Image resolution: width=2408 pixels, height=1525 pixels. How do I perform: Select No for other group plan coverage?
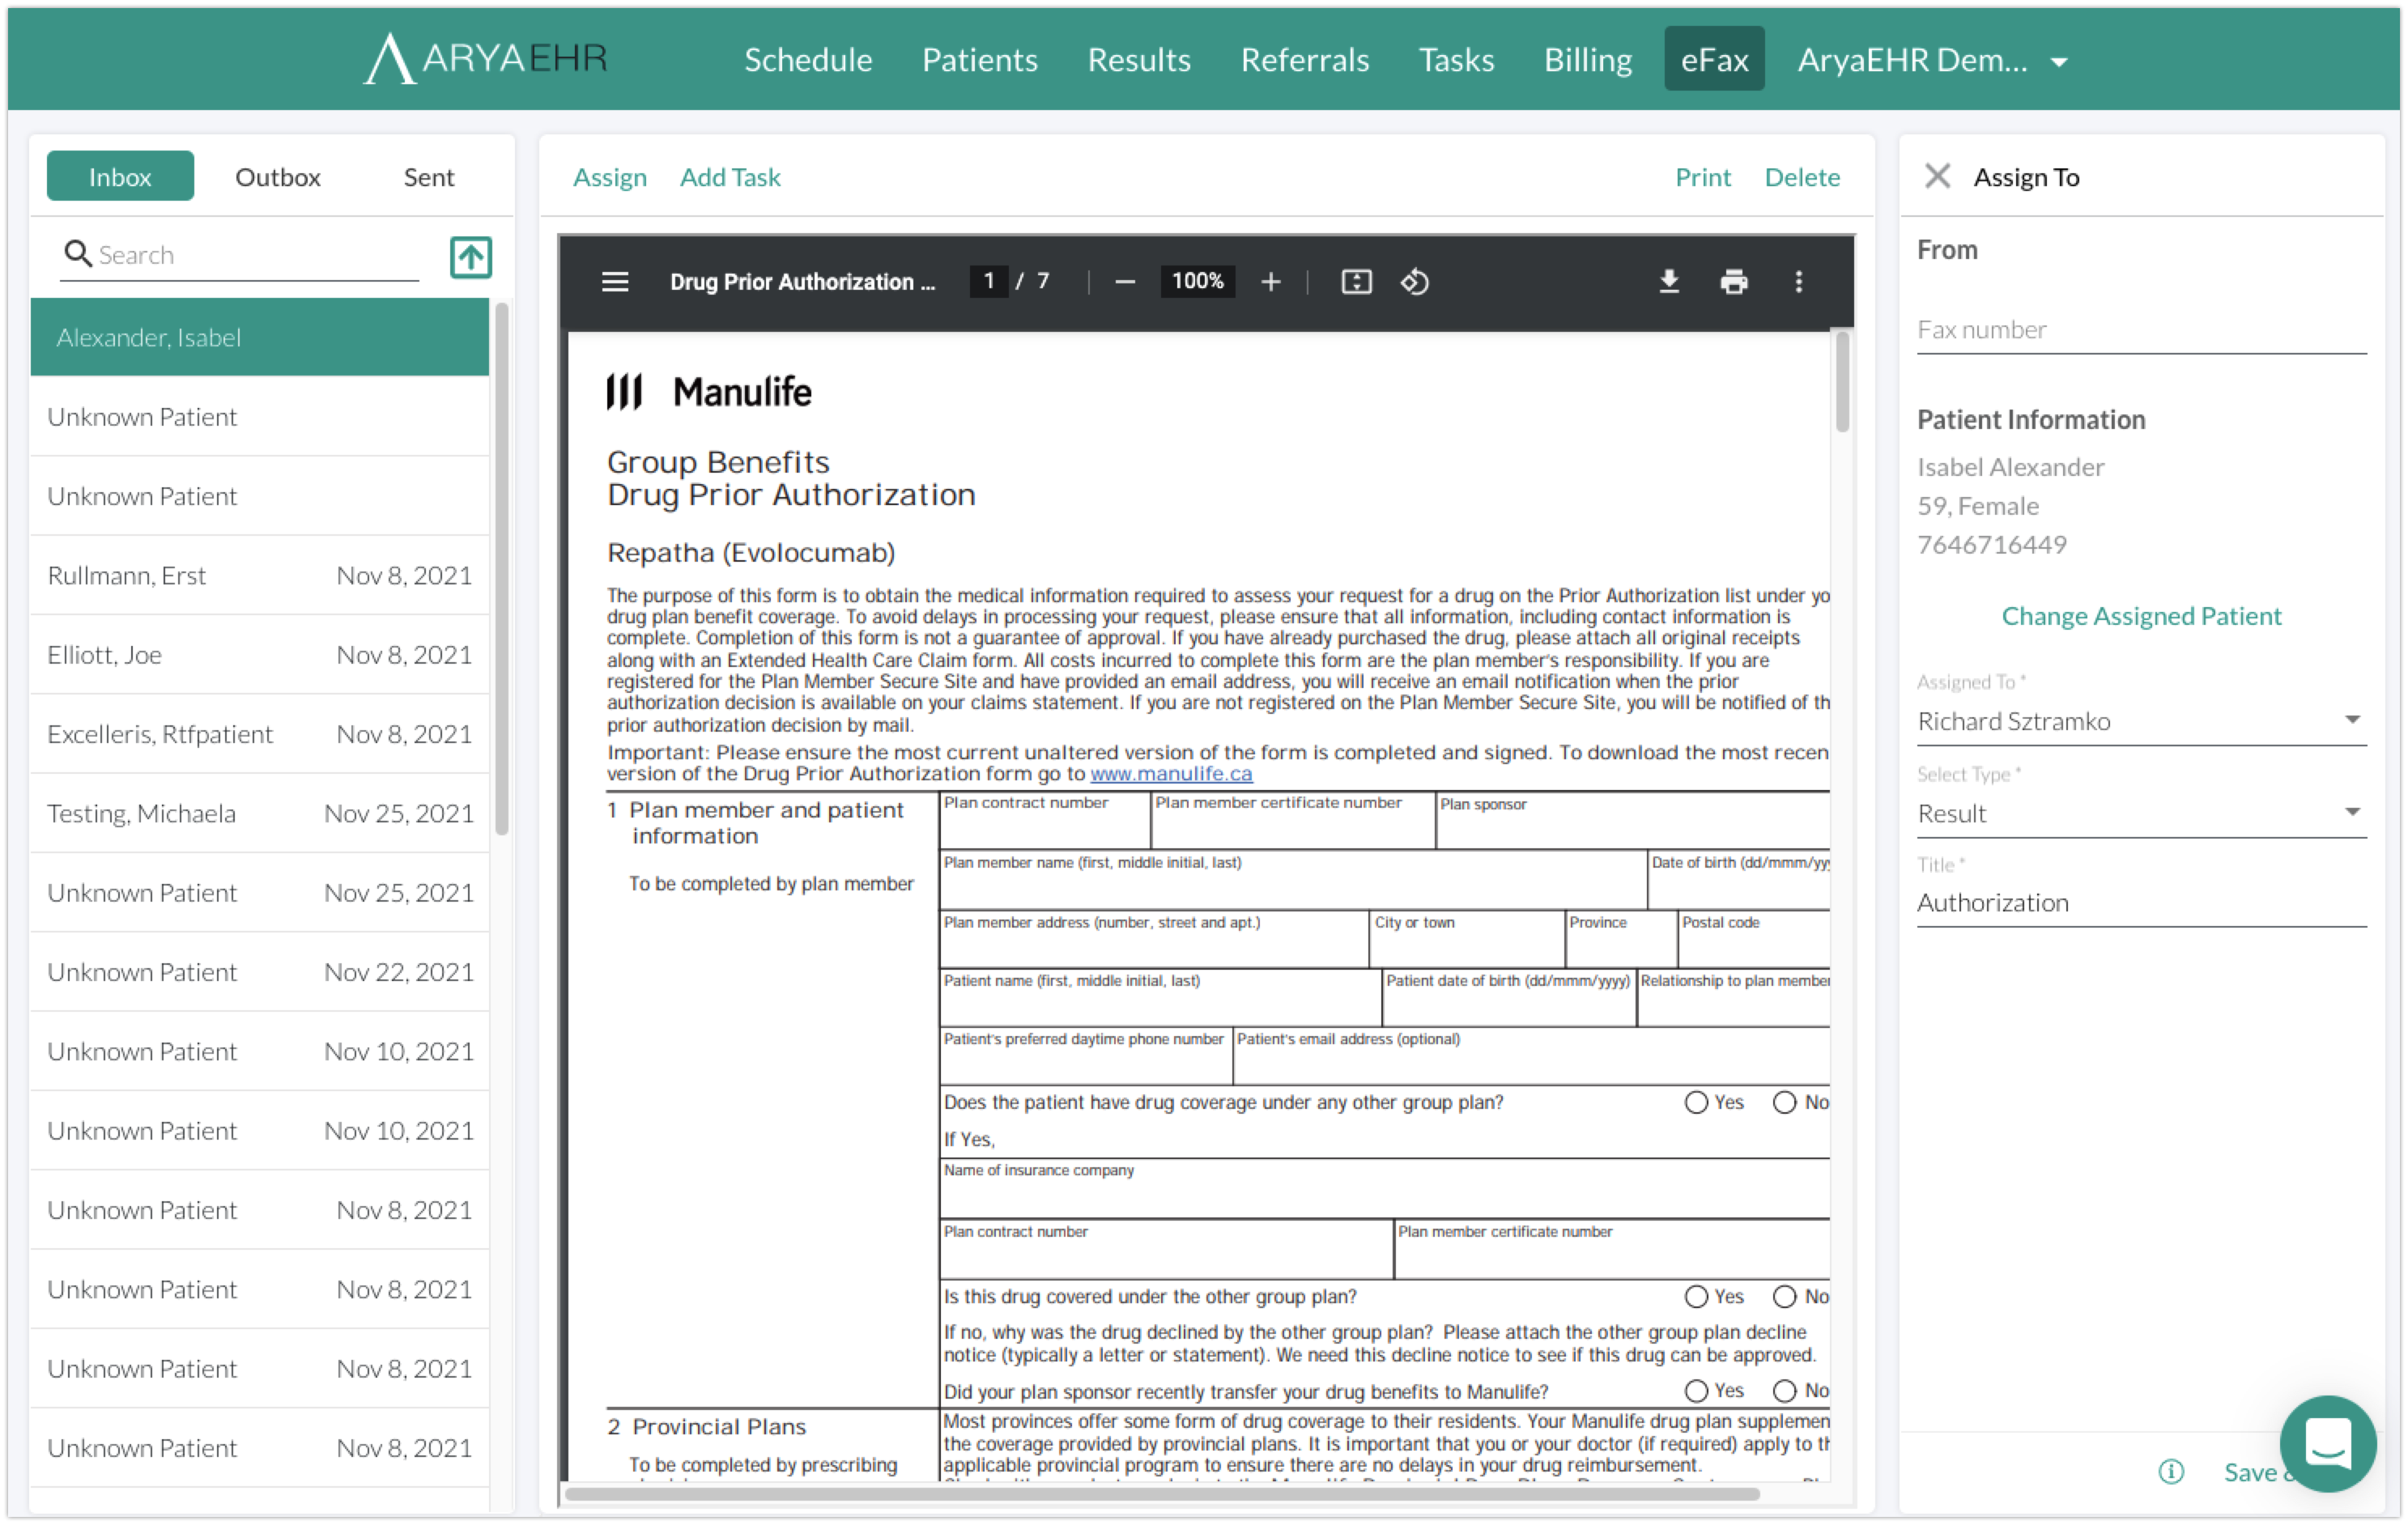pyautogui.click(x=1784, y=1102)
